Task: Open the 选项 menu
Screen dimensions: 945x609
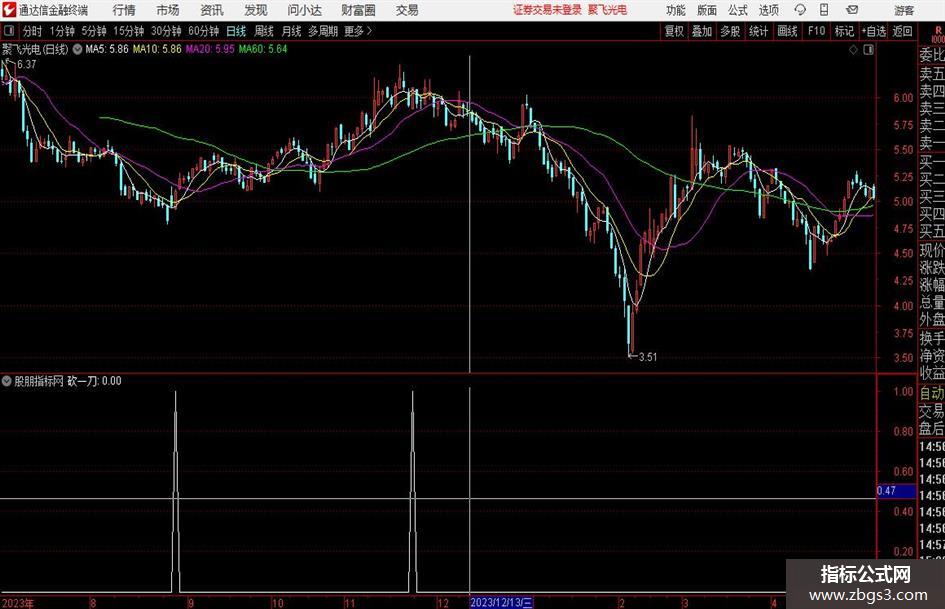Action: [x=768, y=10]
